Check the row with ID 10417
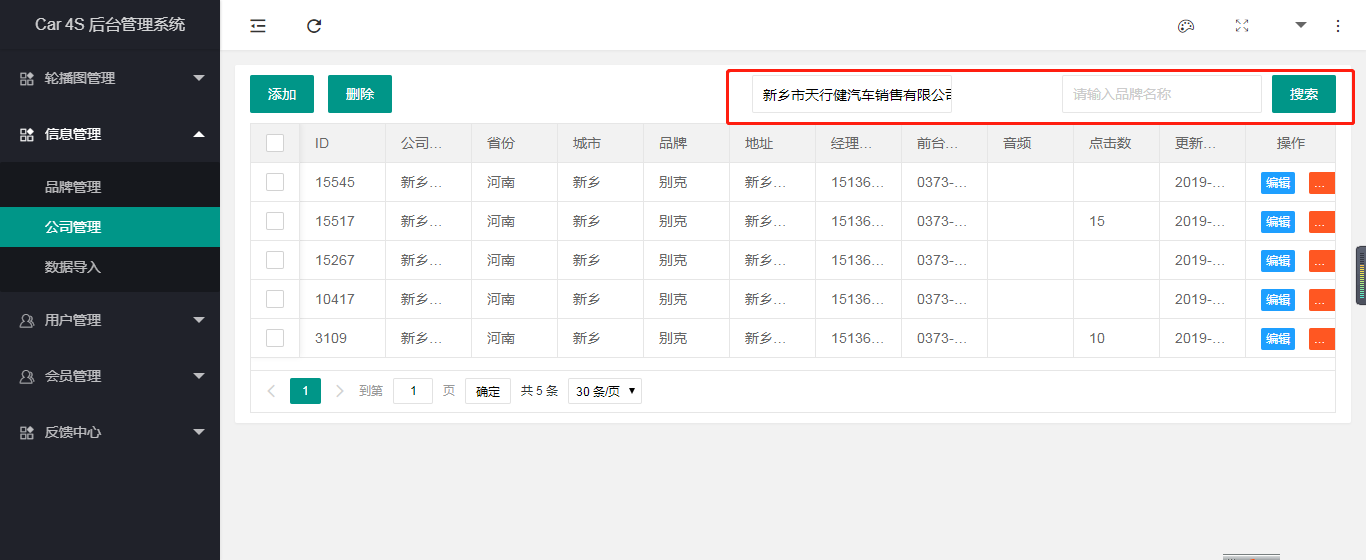Screen dimensions: 1366x560 point(275,299)
